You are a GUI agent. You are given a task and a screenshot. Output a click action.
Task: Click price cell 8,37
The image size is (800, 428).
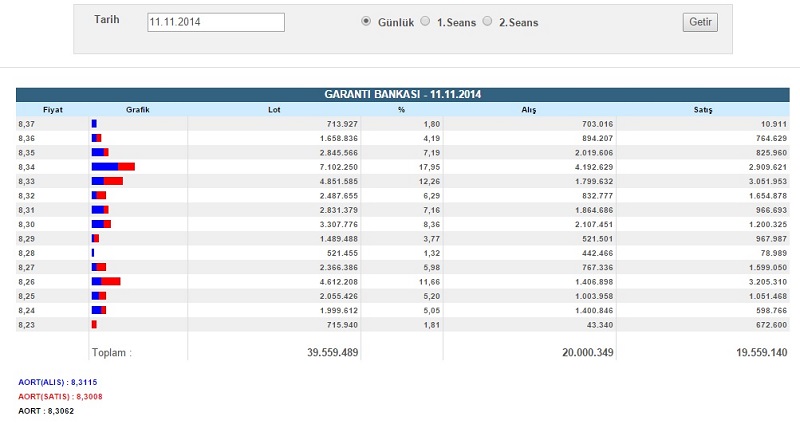(x=27, y=124)
